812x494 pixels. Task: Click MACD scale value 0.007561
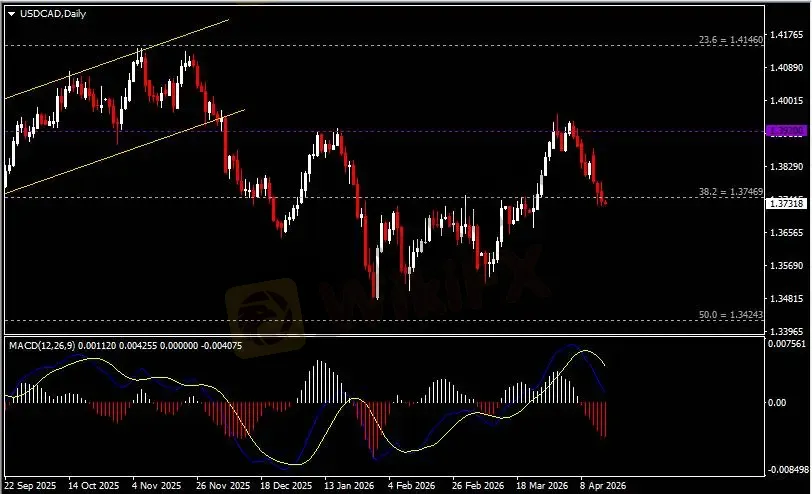pos(787,344)
